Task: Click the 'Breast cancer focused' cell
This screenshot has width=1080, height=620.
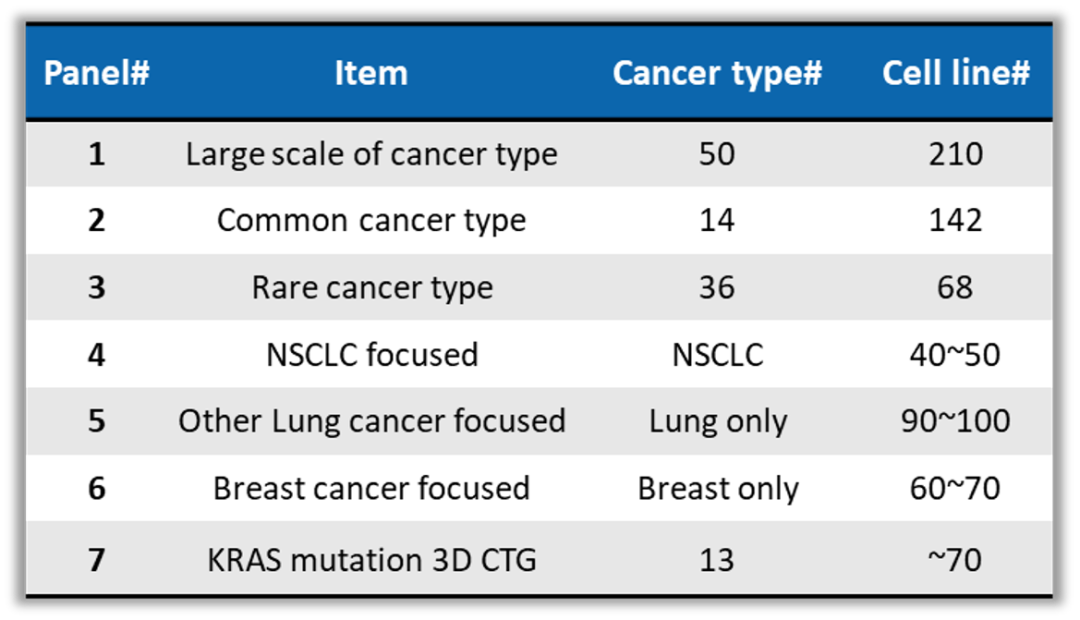Action: coord(371,488)
